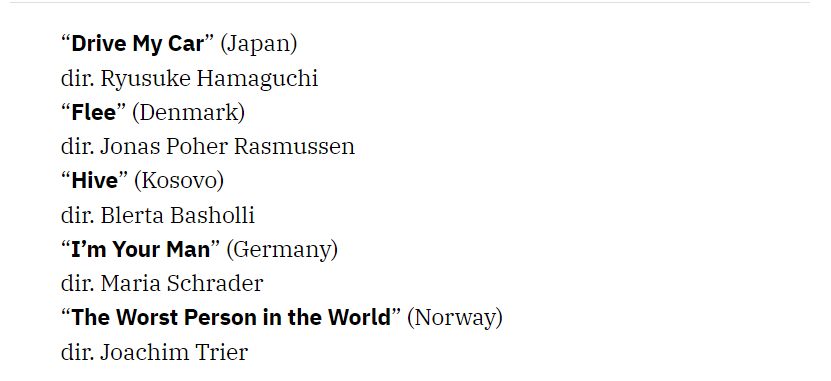Click the horizontal divider line at top
Viewport: 831px width, 381px height.
pos(410,3)
